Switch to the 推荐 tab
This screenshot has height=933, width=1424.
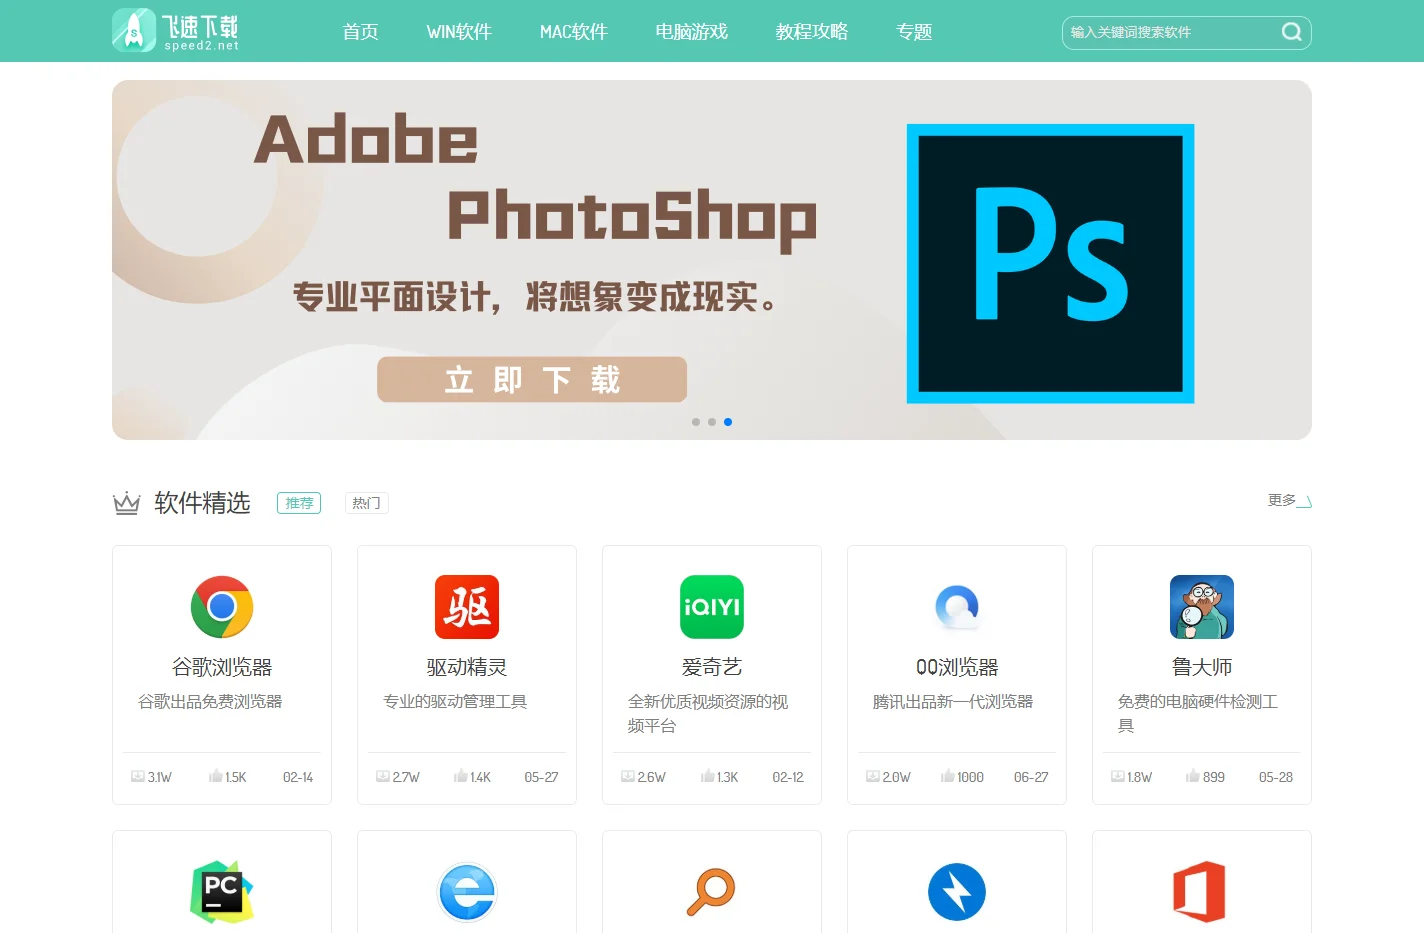299,503
